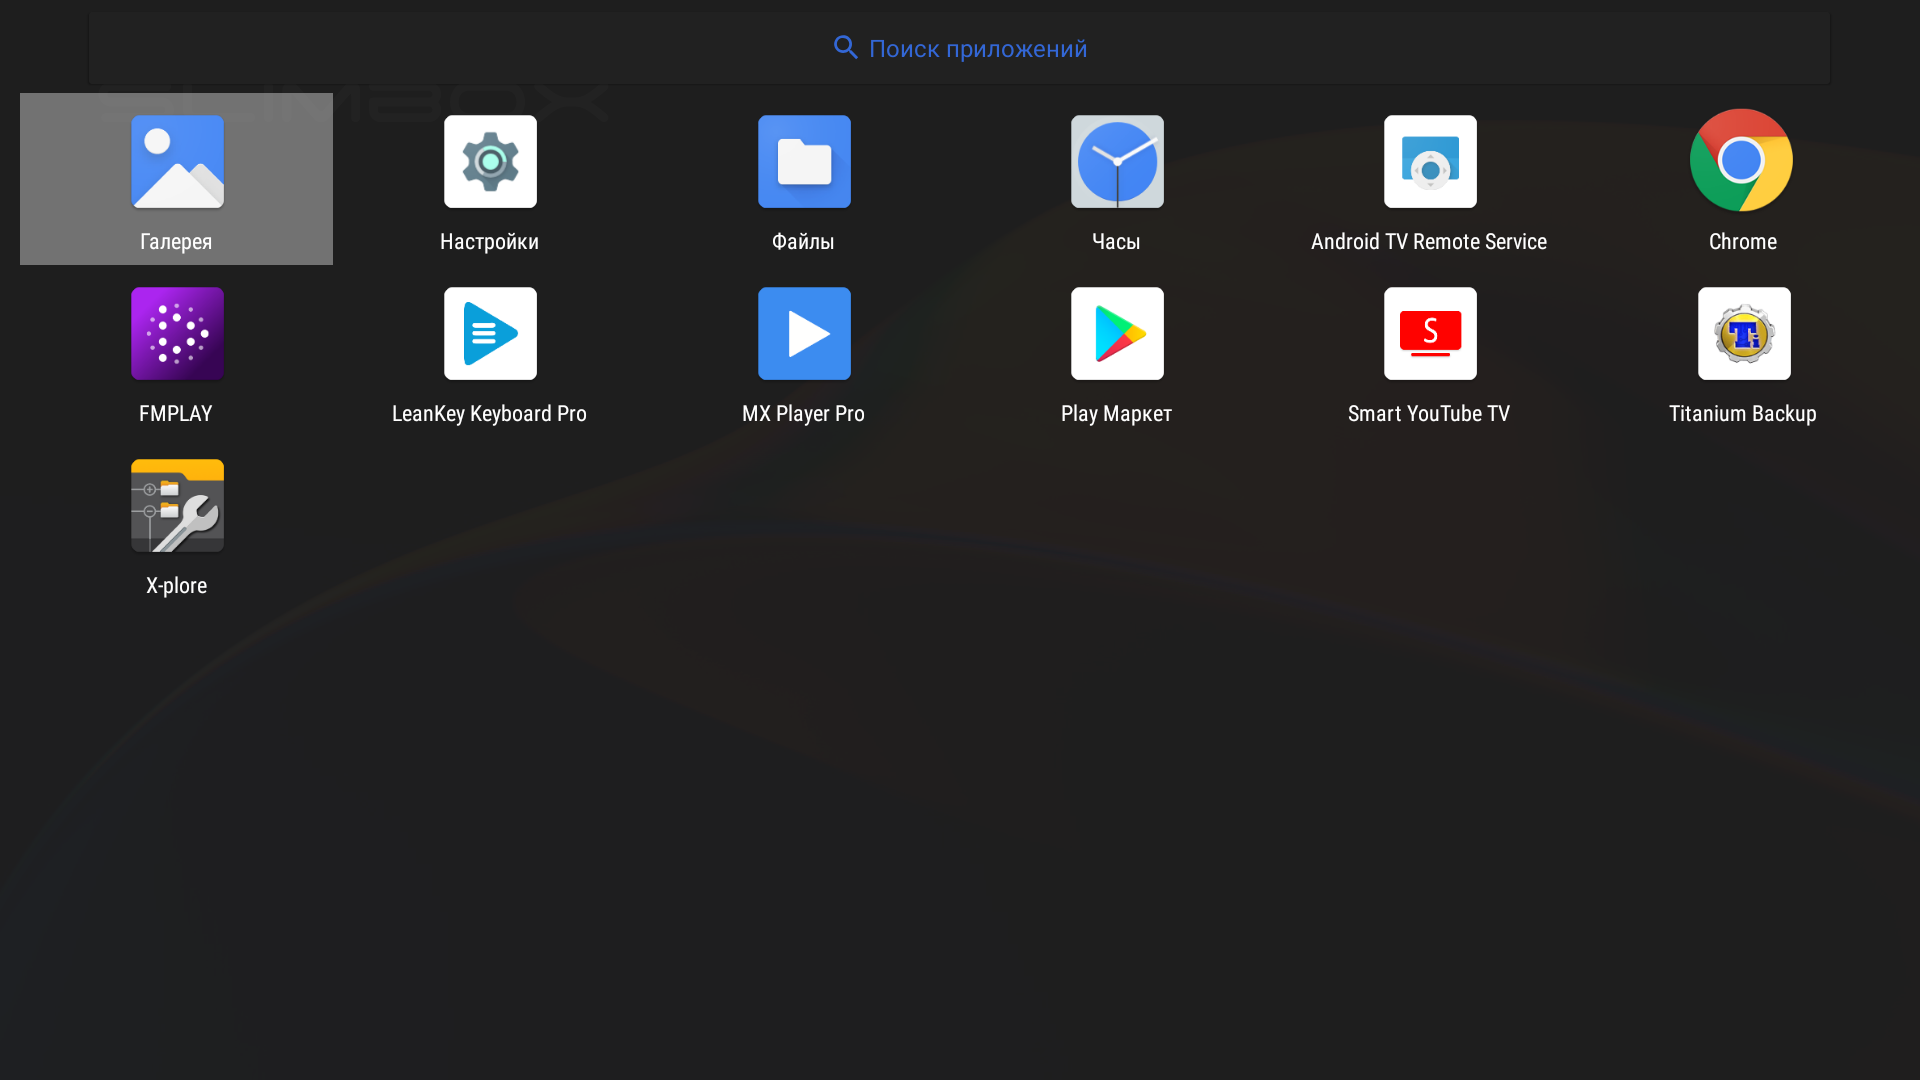Start MX Player Pro app icon
Viewport: 1920px width, 1080px height.
pyautogui.click(x=804, y=334)
